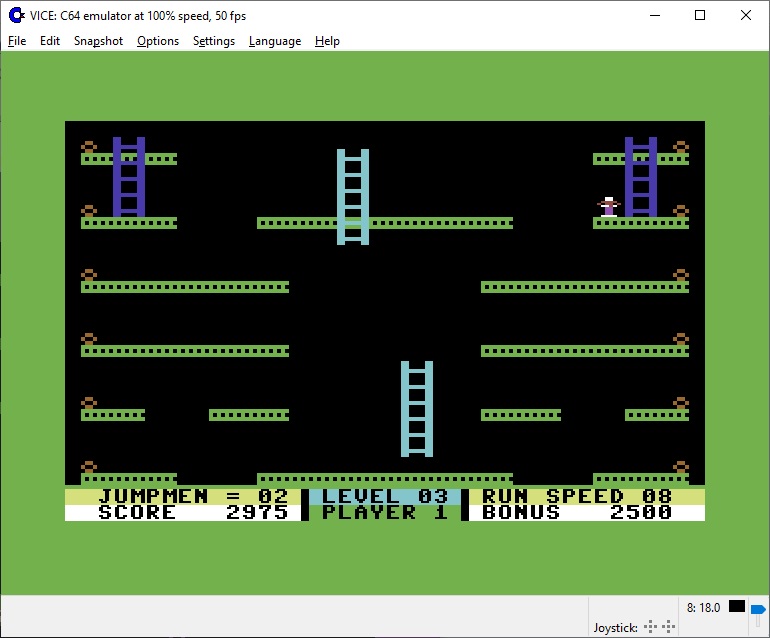Click the purple ladder beside the Jumpman

pos(640,177)
